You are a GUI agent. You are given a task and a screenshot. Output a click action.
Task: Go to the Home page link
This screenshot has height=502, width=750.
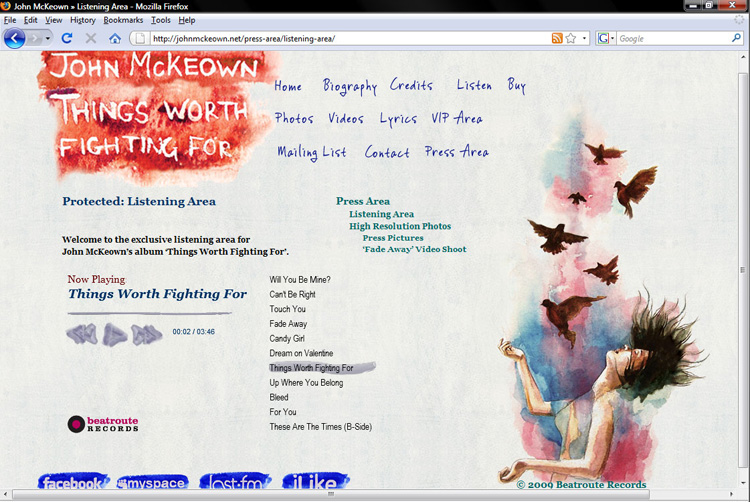288,86
